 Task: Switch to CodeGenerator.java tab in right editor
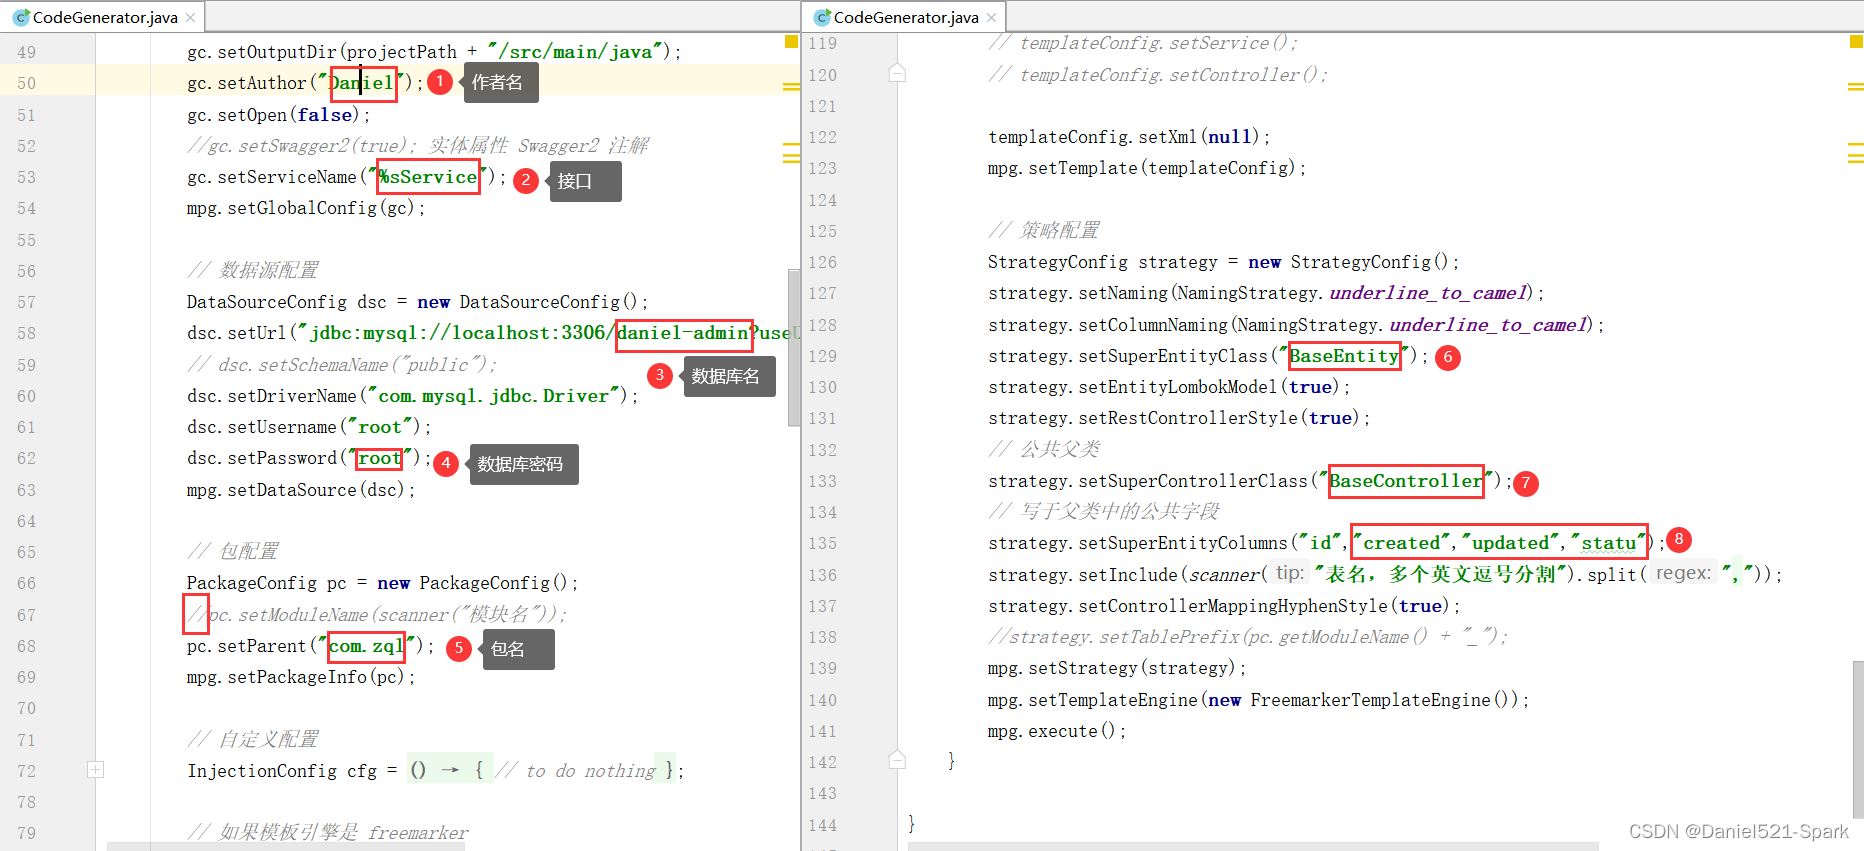coord(905,17)
